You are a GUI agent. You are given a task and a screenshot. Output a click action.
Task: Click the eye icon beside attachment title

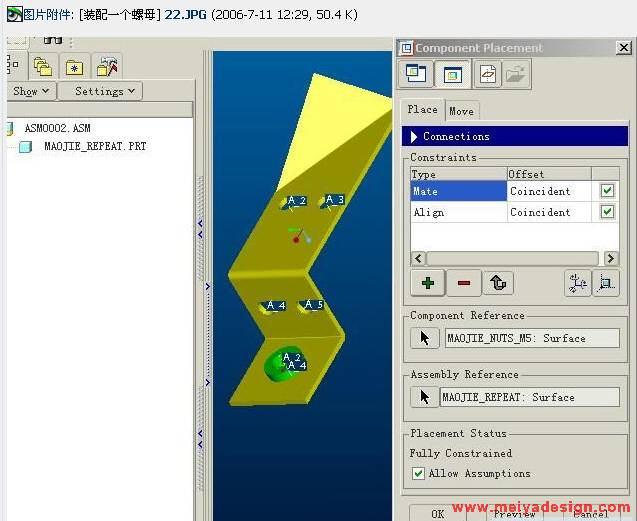point(14,15)
